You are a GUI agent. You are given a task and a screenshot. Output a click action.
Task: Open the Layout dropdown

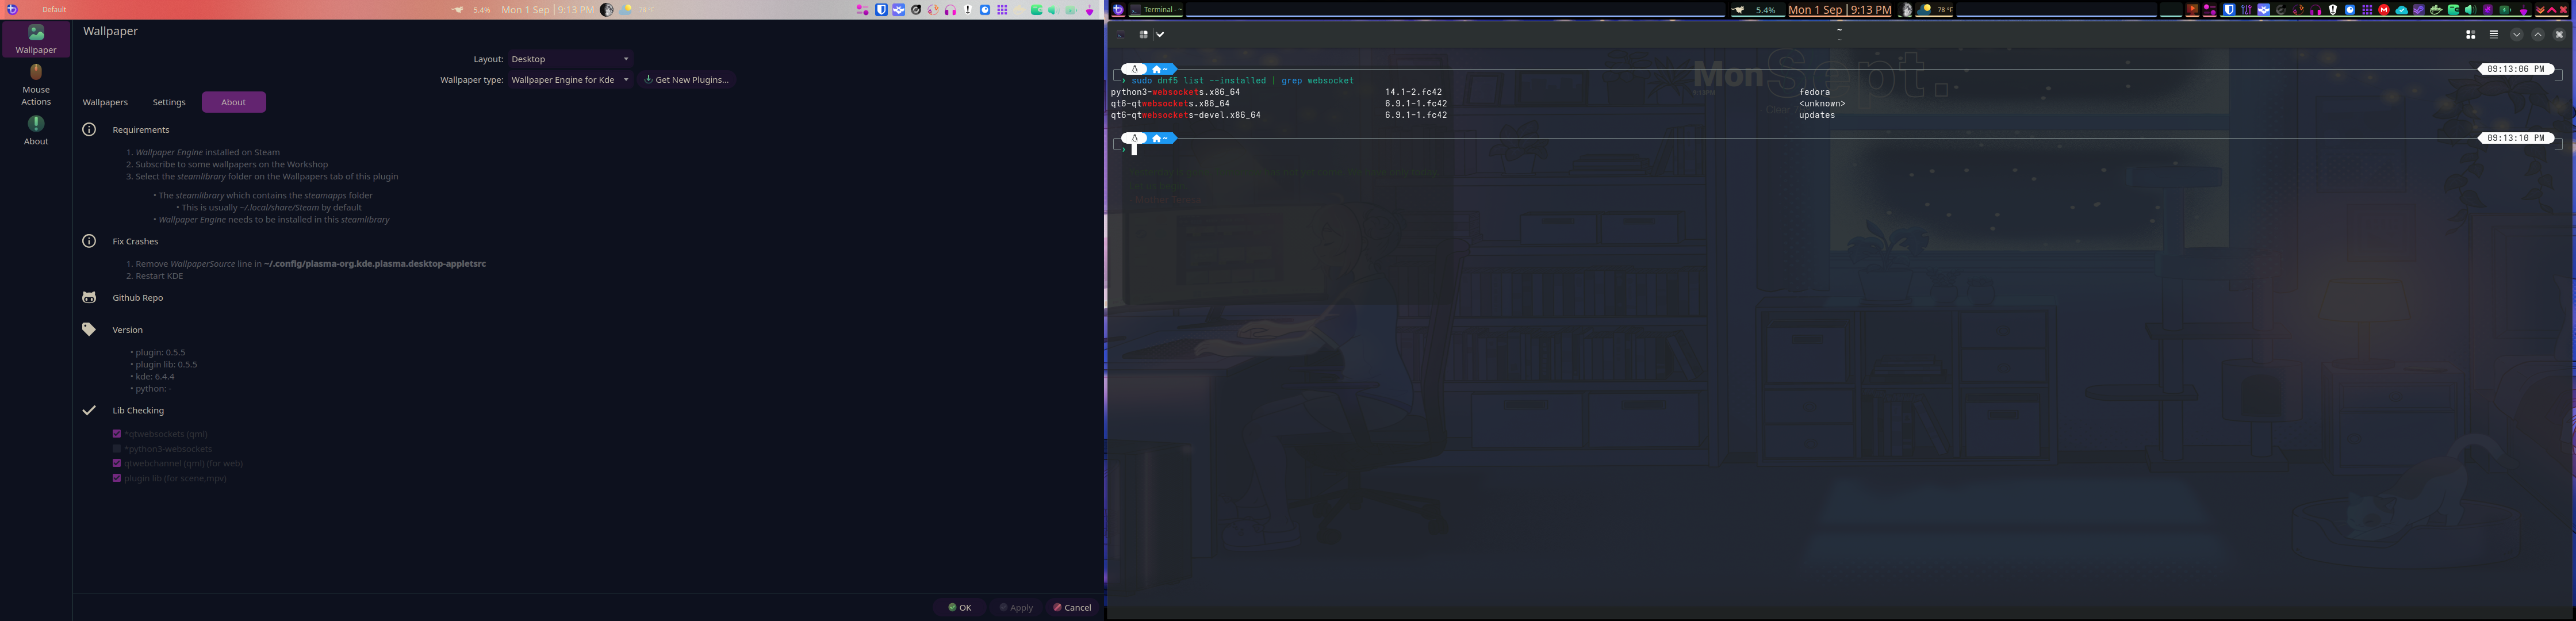[570, 59]
